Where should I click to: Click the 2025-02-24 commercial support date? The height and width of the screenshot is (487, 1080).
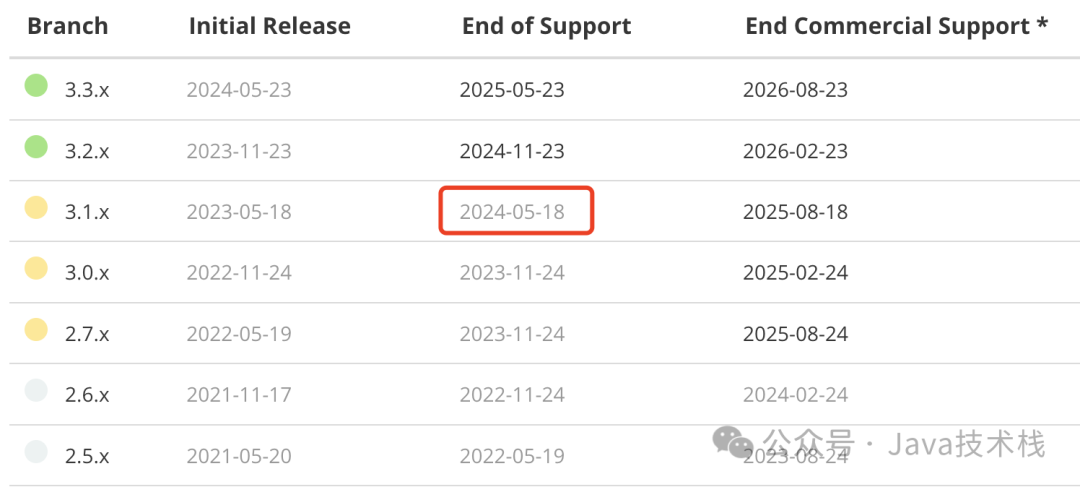click(796, 273)
